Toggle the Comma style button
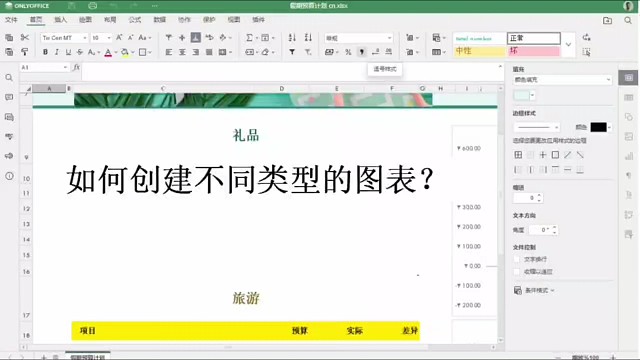Viewport: 640px width, 360px height. click(362, 52)
